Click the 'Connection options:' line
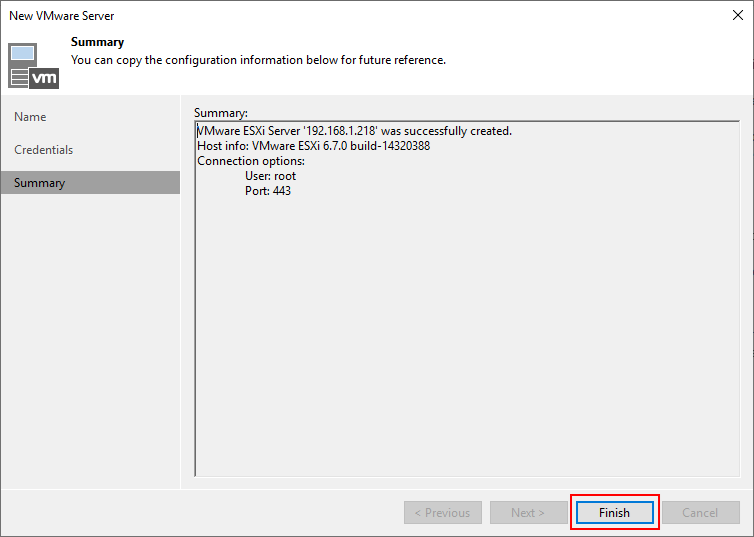This screenshot has width=754, height=537. click(251, 161)
